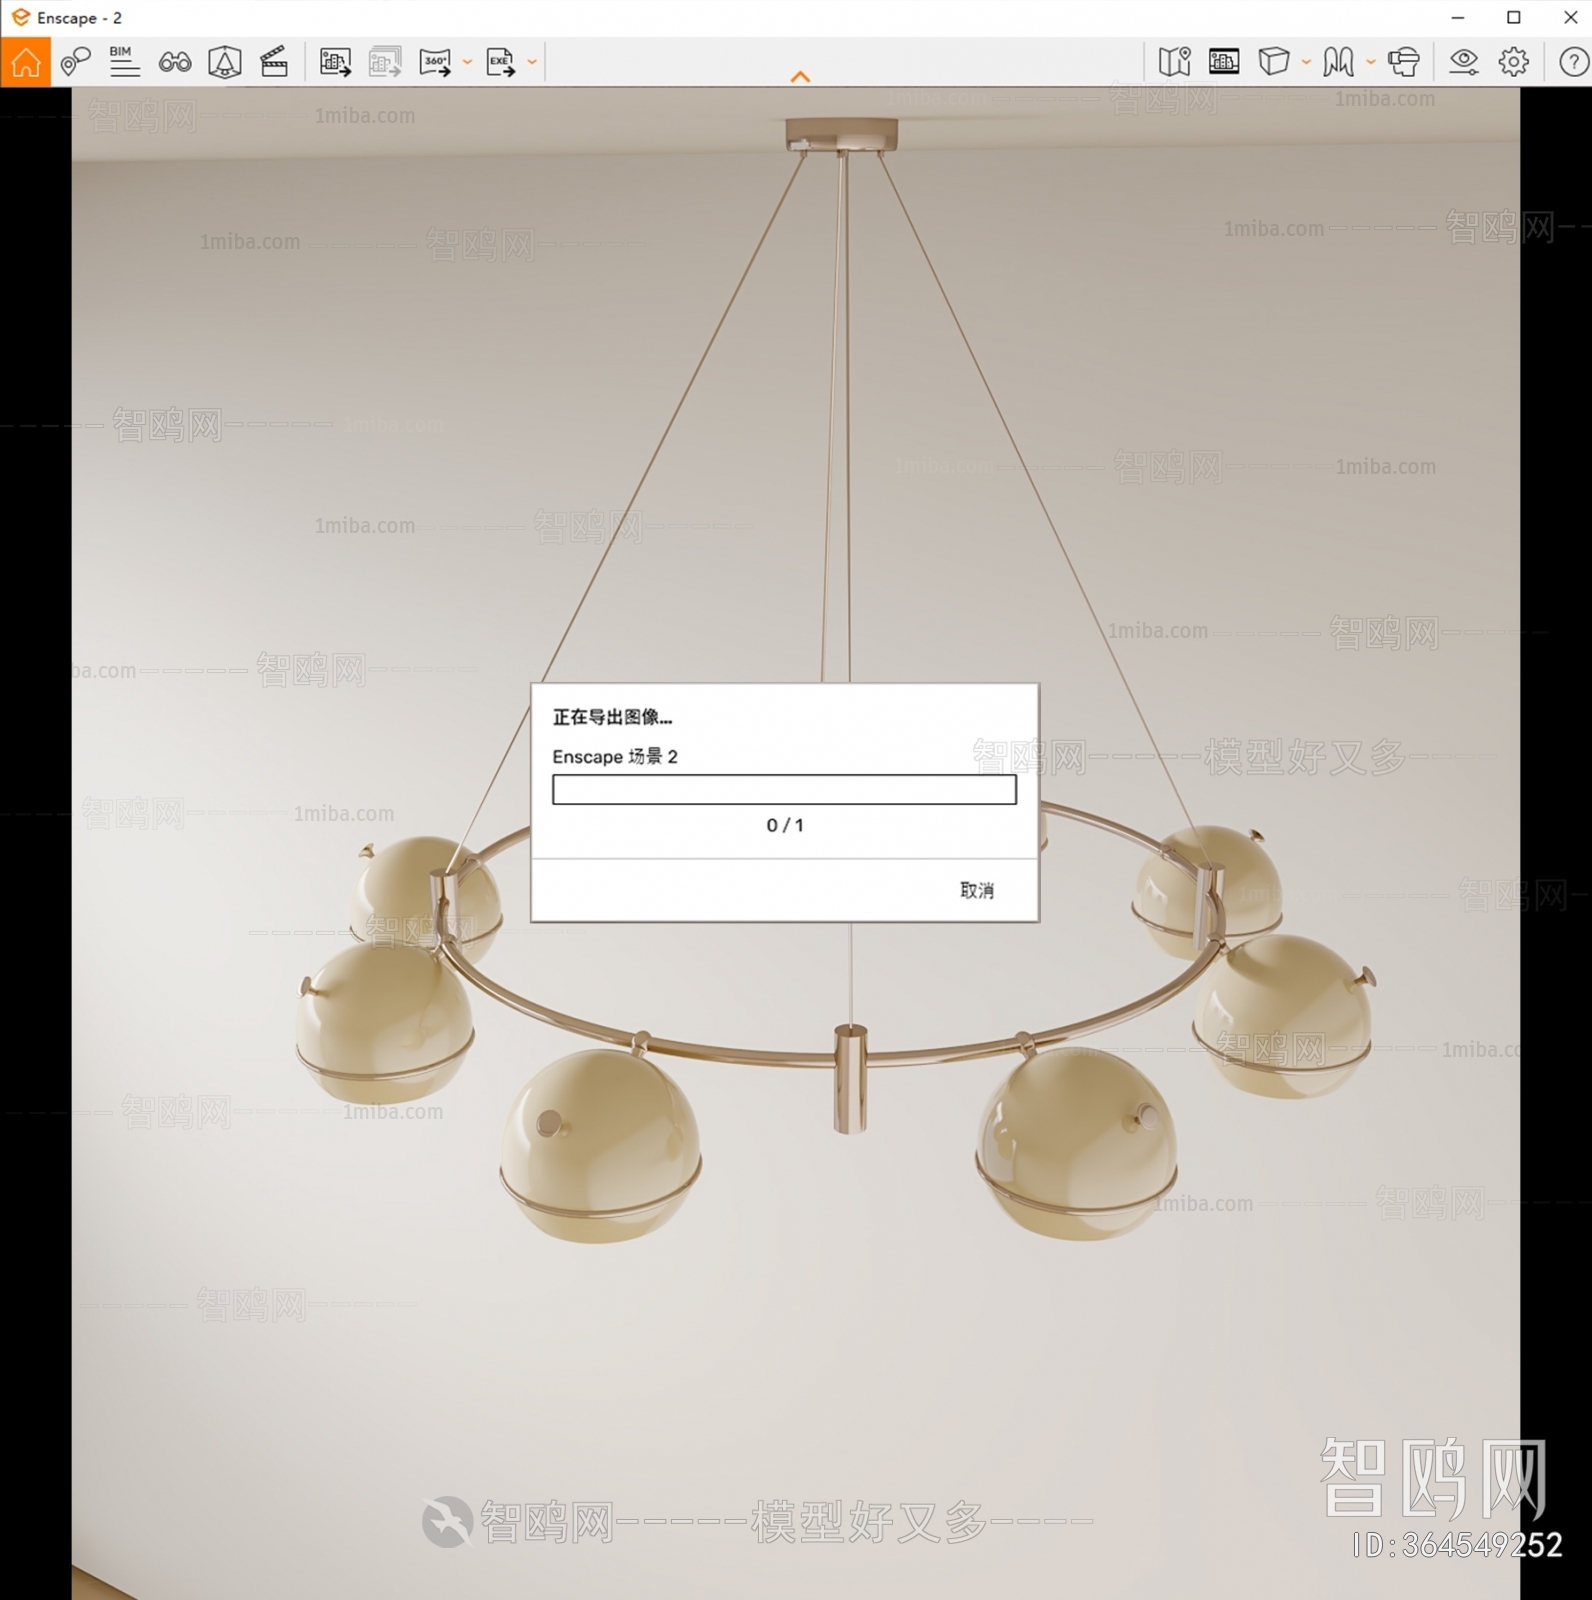Open the help question mark icon
1592x1600 pixels.
[x=1574, y=62]
